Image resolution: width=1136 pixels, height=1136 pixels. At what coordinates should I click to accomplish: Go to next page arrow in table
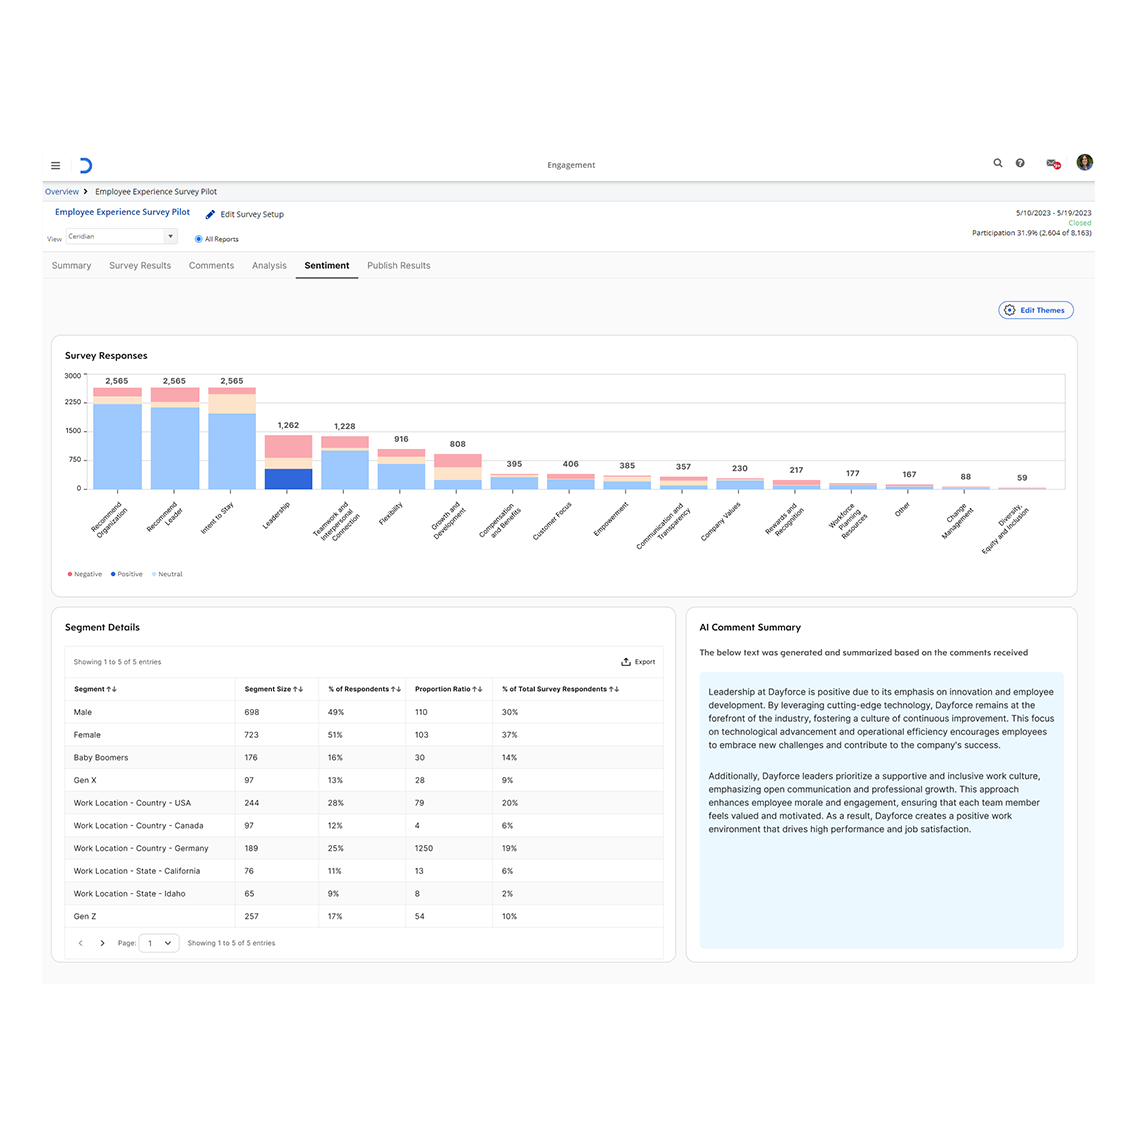click(x=102, y=943)
